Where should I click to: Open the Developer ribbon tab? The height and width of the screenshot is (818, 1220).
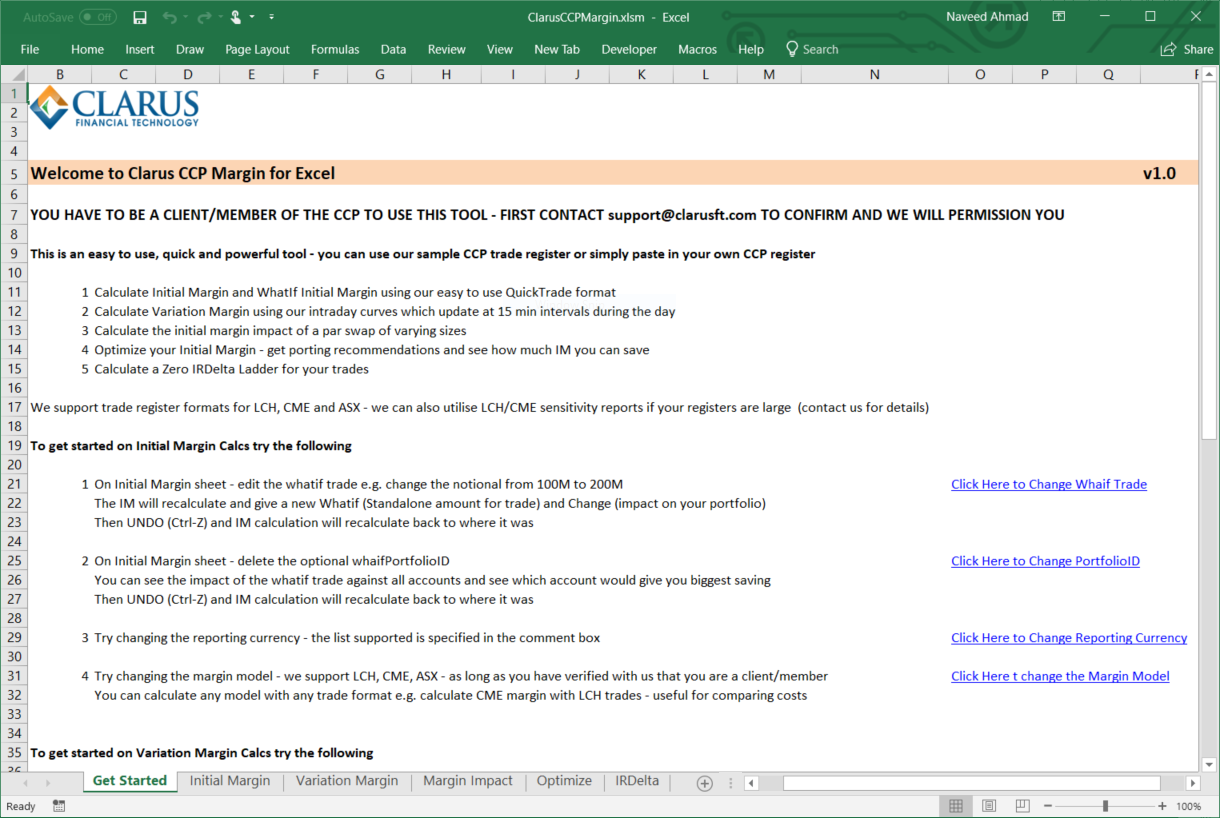coord(629,49)
